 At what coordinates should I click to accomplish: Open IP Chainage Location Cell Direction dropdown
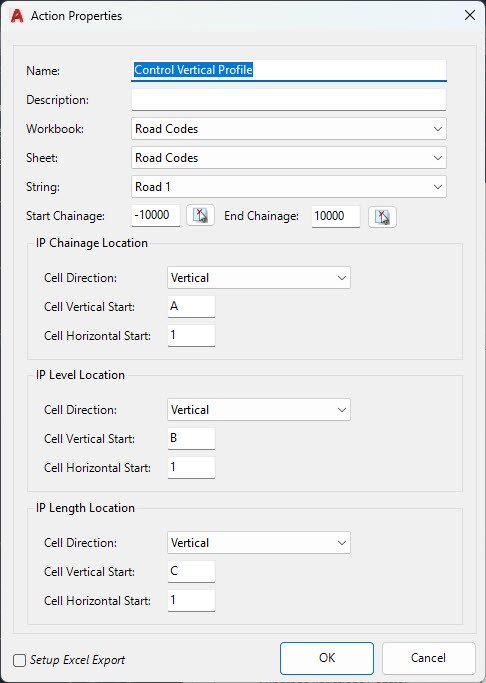259,278
